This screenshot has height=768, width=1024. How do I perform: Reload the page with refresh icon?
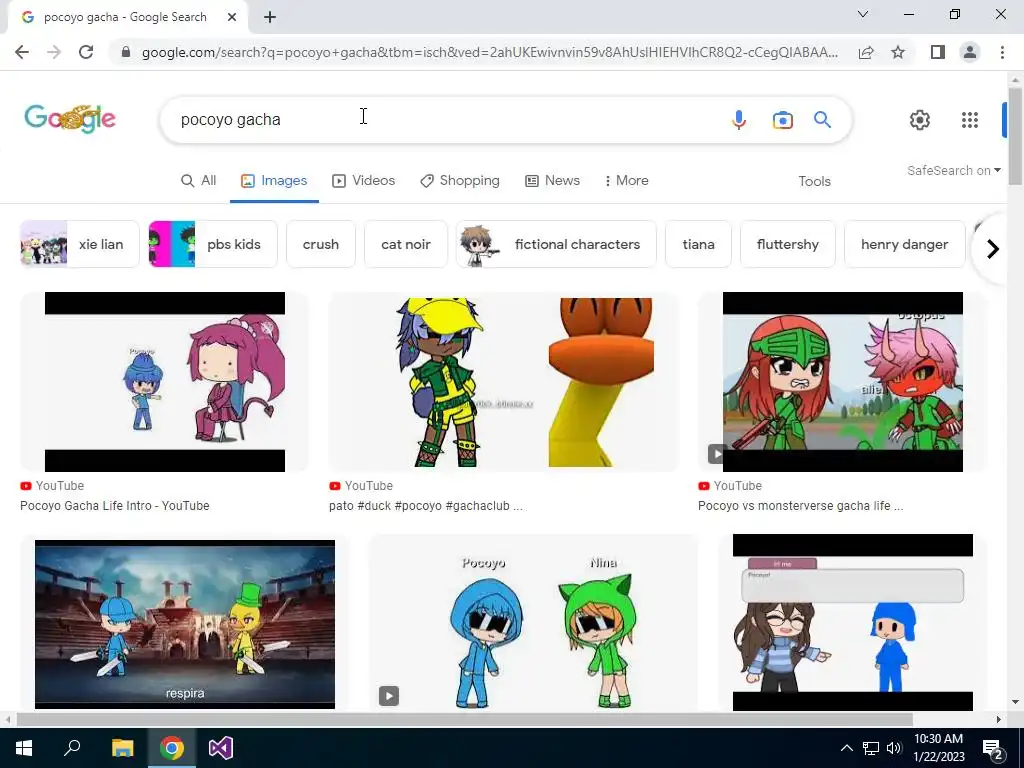click(86, 52)
